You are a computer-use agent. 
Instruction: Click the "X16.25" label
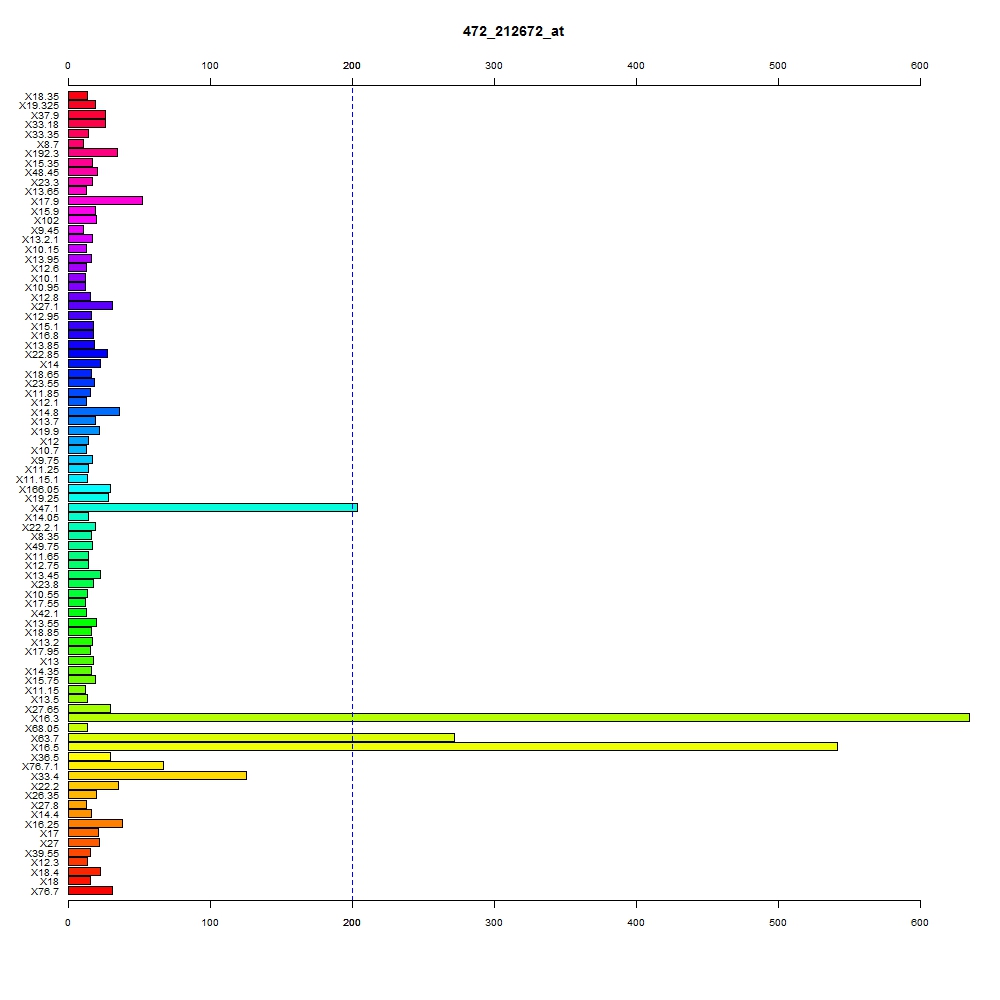tap(41, 825)
